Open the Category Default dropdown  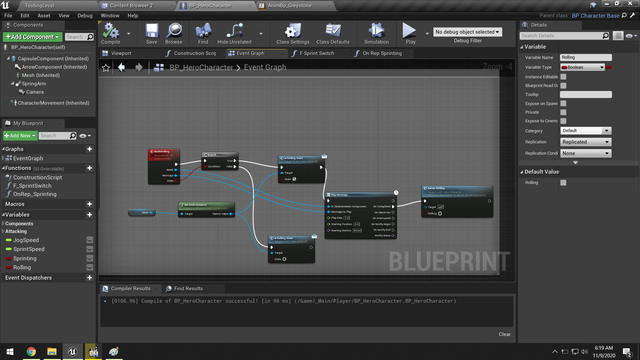pyautogui.click(x=586, y=131)
